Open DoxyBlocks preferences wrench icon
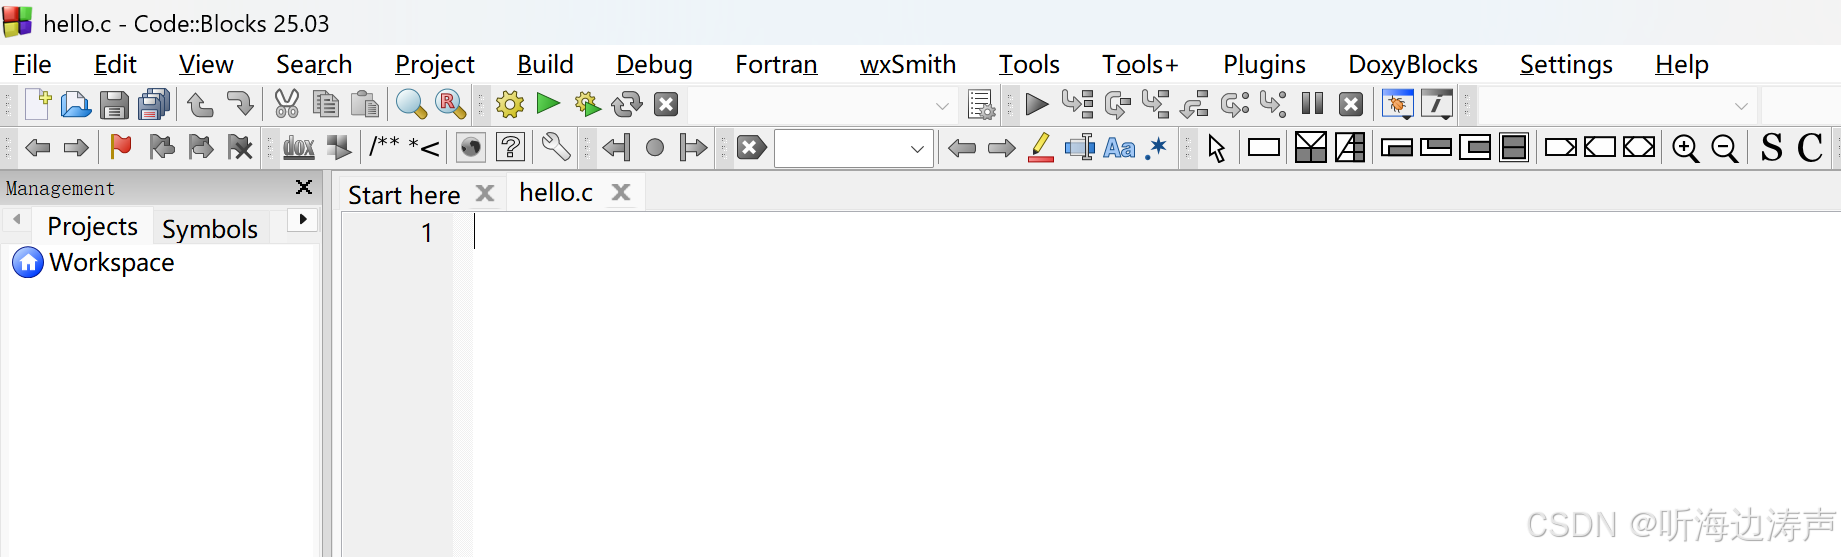 (556, 148)
